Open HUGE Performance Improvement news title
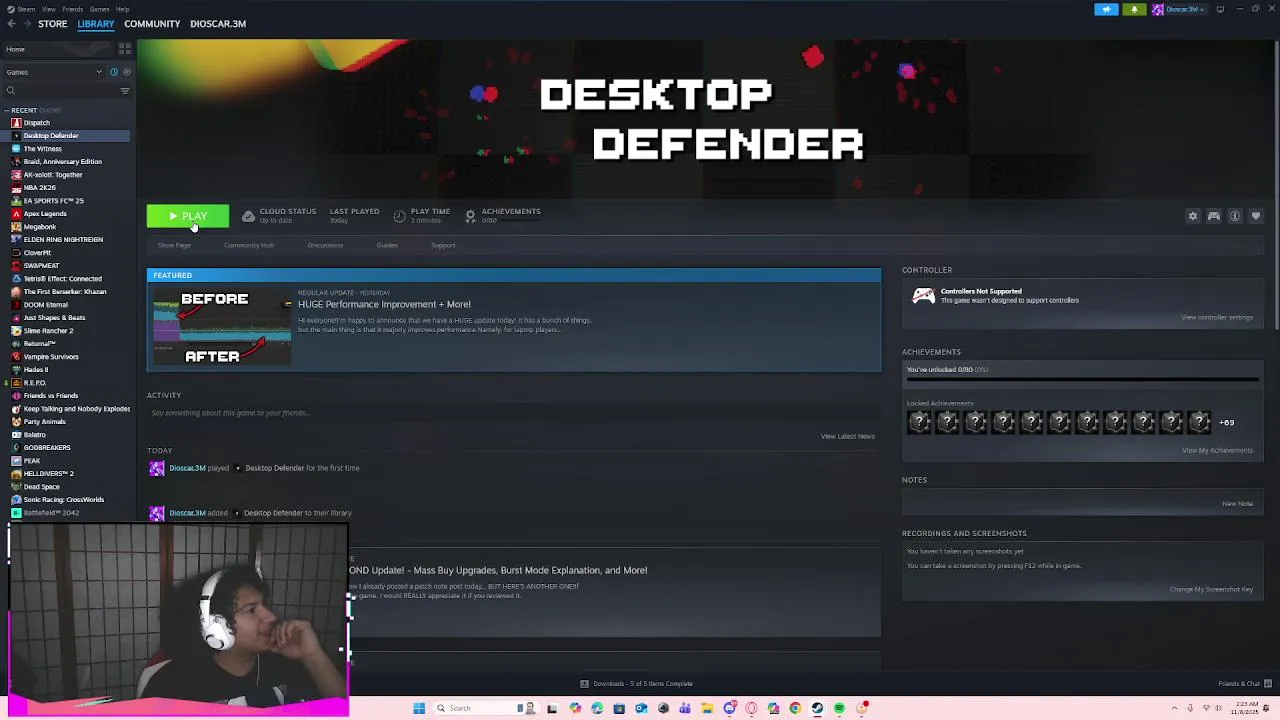Viewport: 1280px width, 720px height. [x=384, y=304]
